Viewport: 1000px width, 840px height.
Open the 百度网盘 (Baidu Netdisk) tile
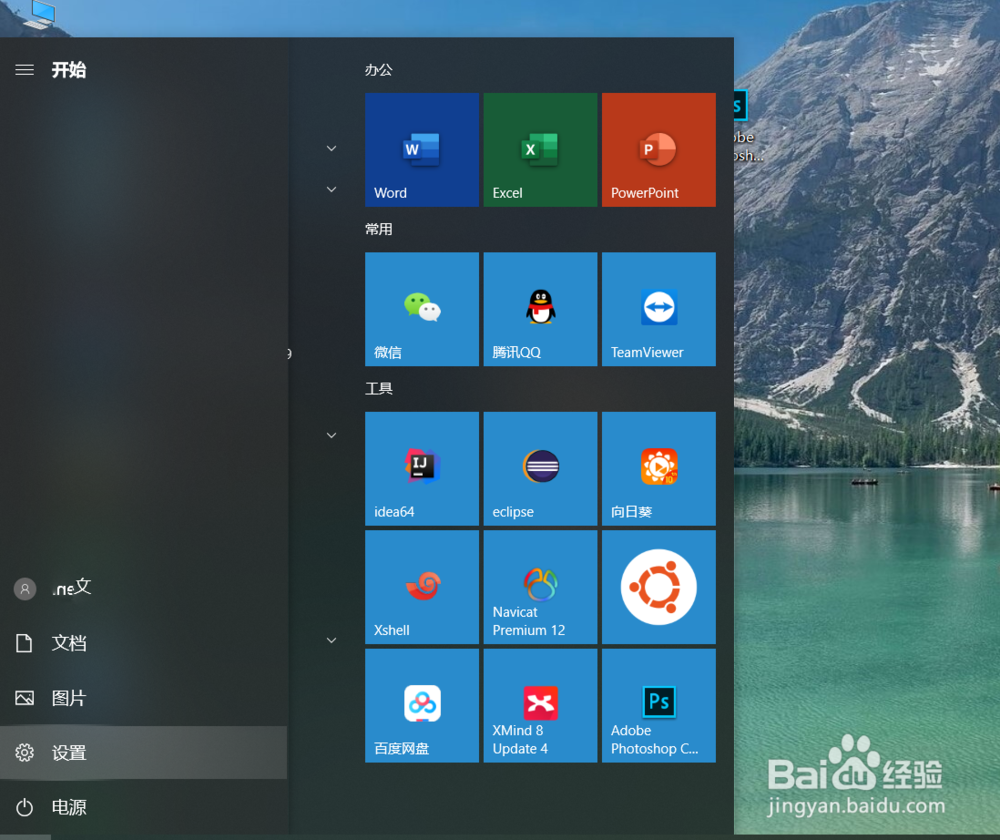pyautogui.click(x=421, y=705)
